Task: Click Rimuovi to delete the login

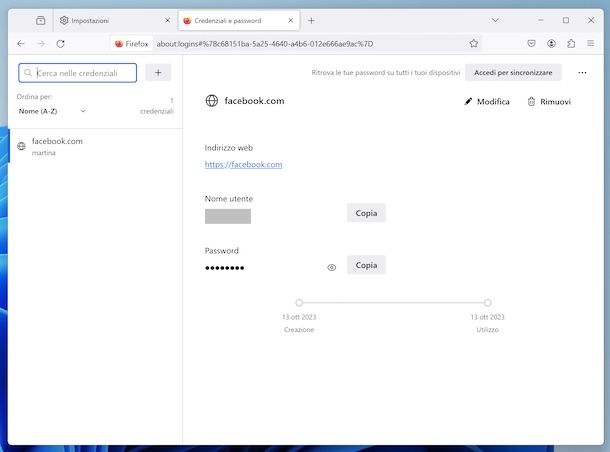Action: click(x=549, y=102)
